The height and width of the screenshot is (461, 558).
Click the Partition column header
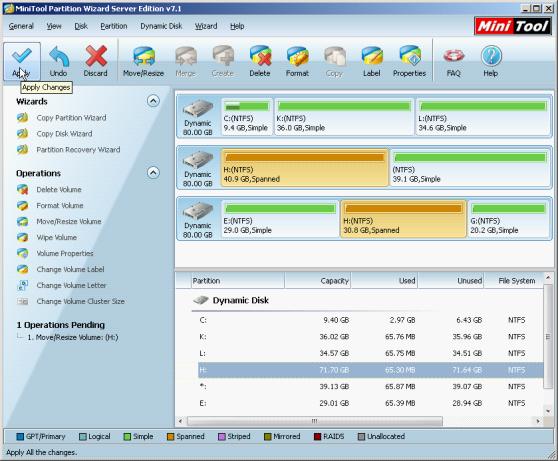point(237,281)
